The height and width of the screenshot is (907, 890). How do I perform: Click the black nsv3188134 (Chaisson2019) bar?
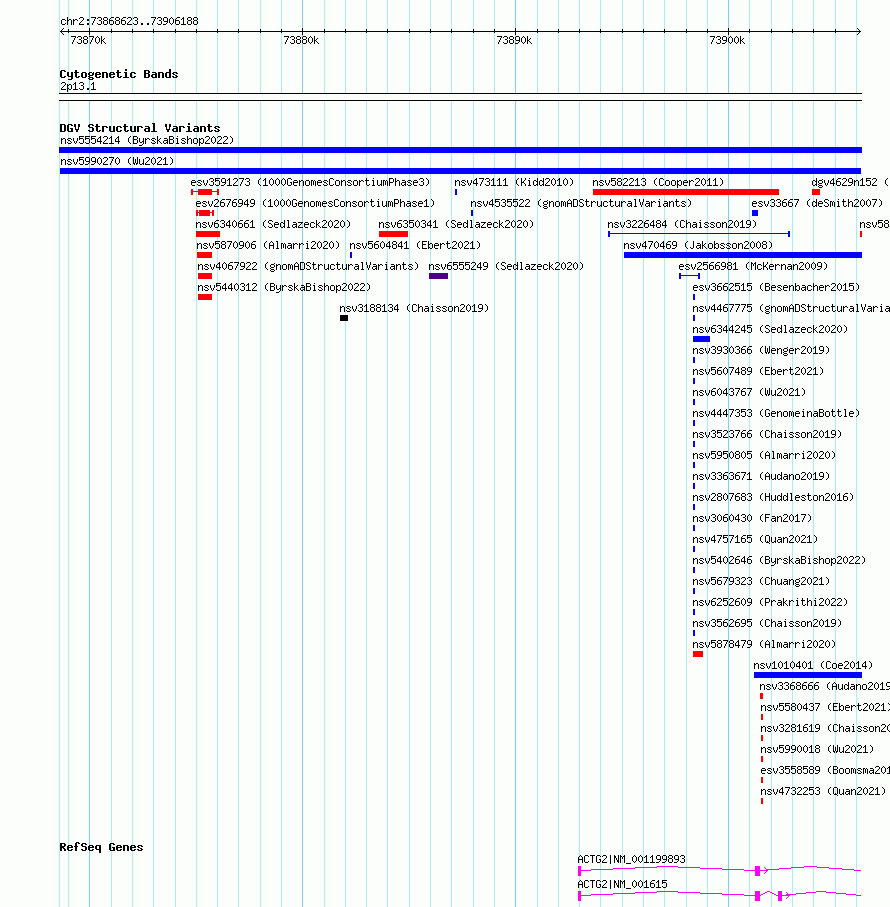point(344,318)
